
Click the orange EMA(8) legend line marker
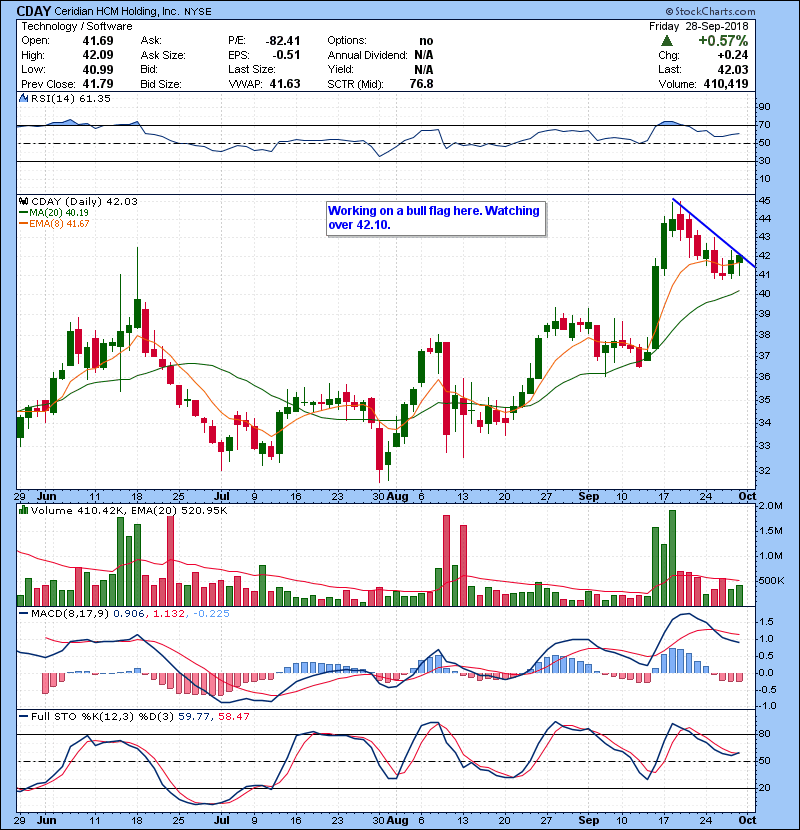23,223
